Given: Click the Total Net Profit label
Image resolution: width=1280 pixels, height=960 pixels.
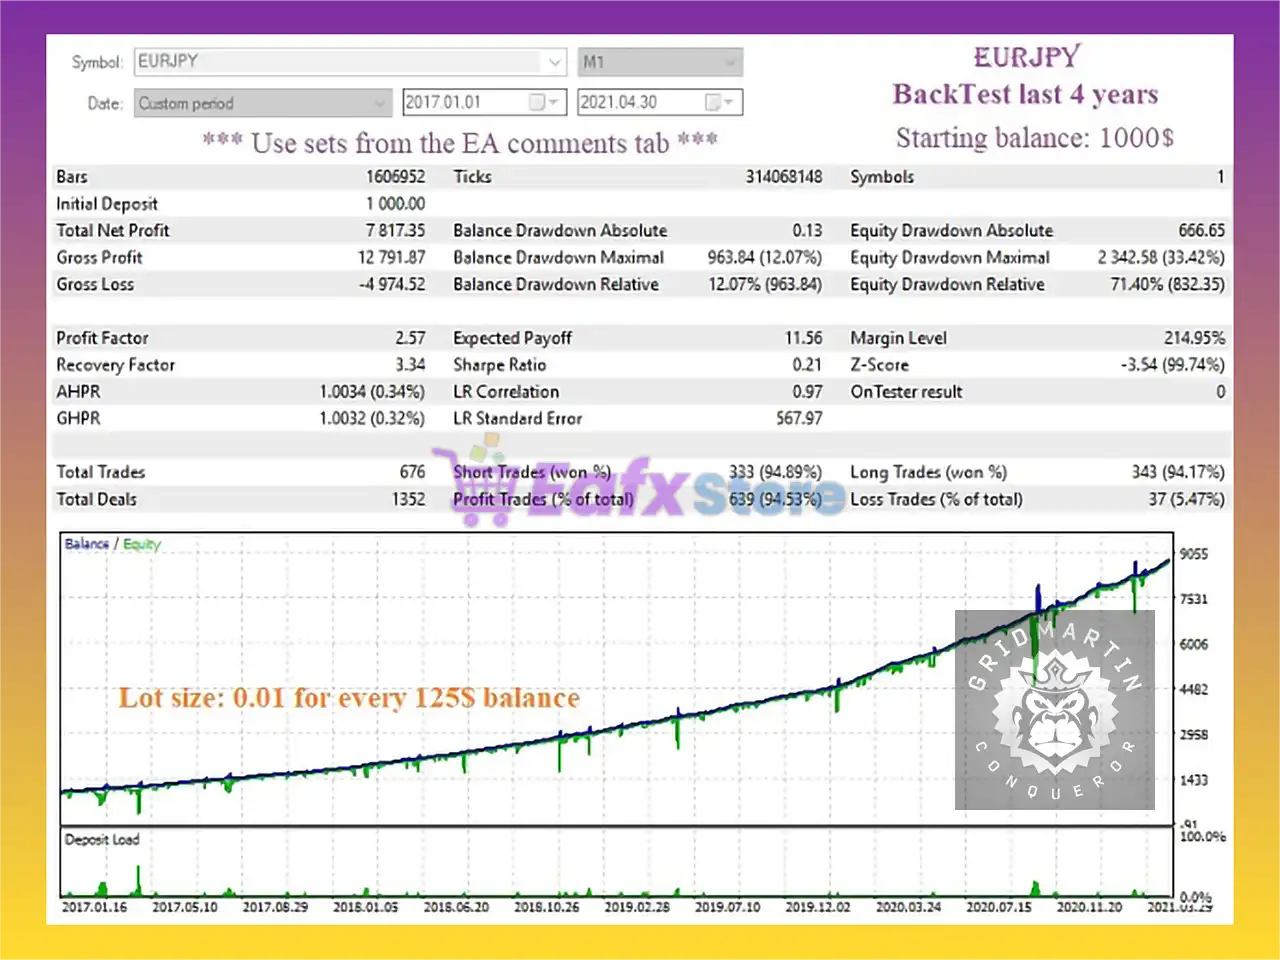Looking at the screenshot, I should click(x=113, y=231).
